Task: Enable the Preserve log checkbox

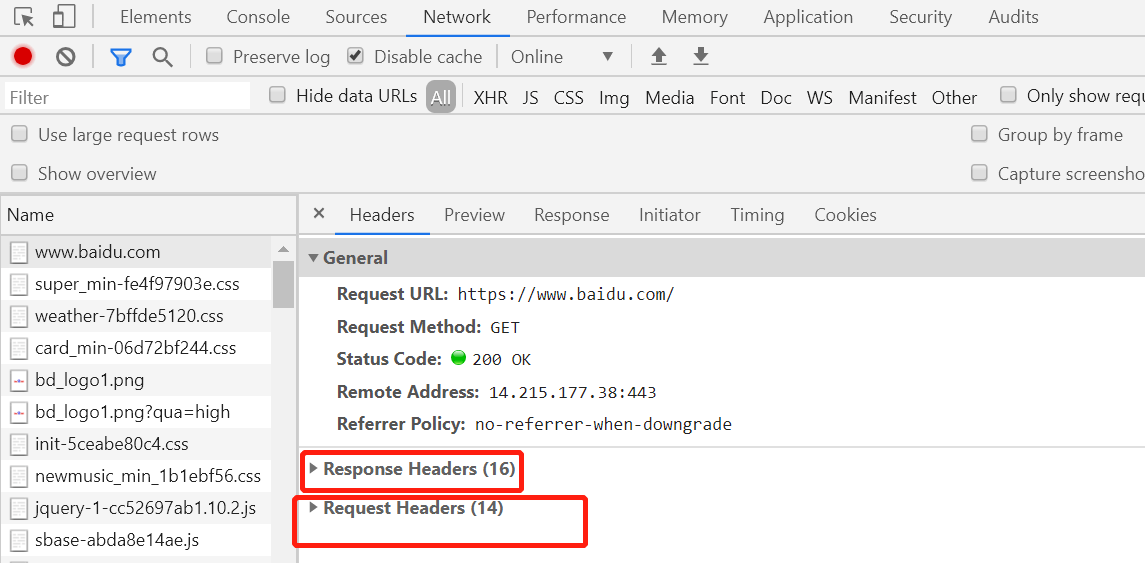Action: coord(214,55)
